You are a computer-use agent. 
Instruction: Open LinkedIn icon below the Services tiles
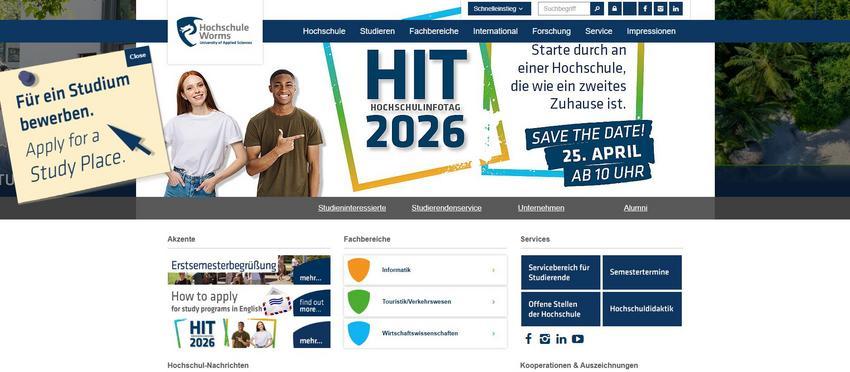click(x=561, y=339)
